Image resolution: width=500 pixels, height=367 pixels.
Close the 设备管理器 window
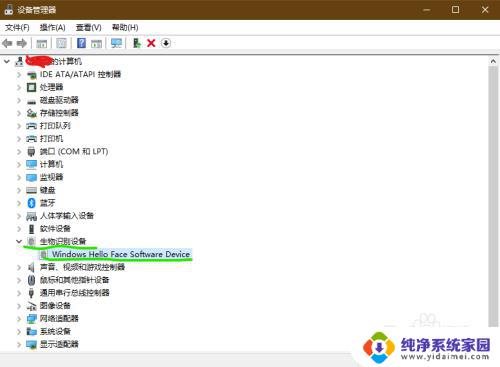coord(485,10)
